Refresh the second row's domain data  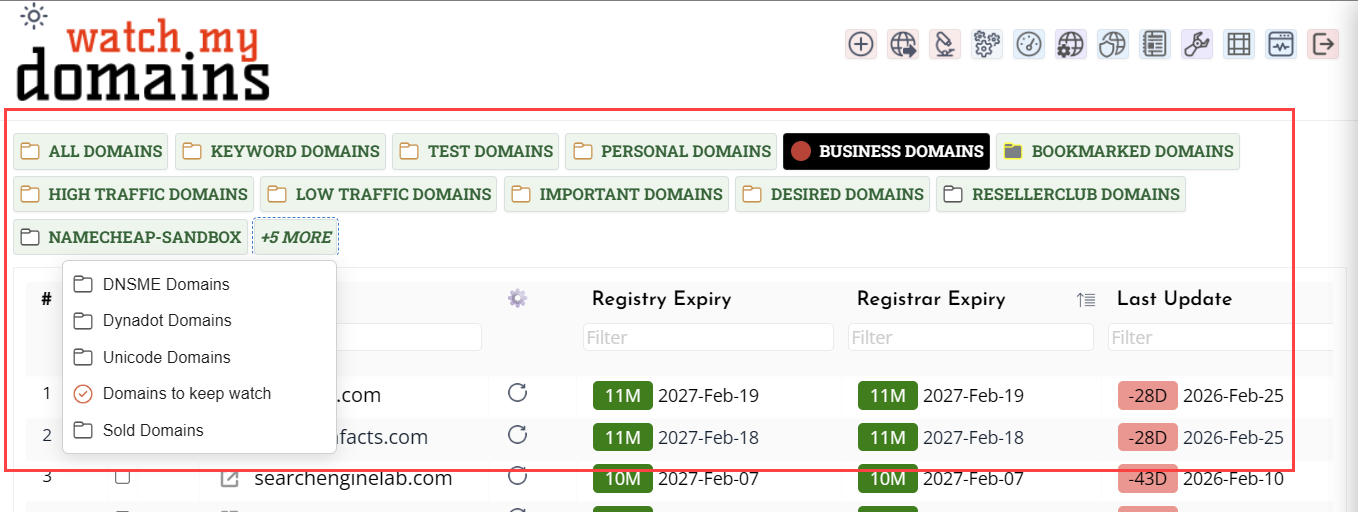(x=517, y=434)
